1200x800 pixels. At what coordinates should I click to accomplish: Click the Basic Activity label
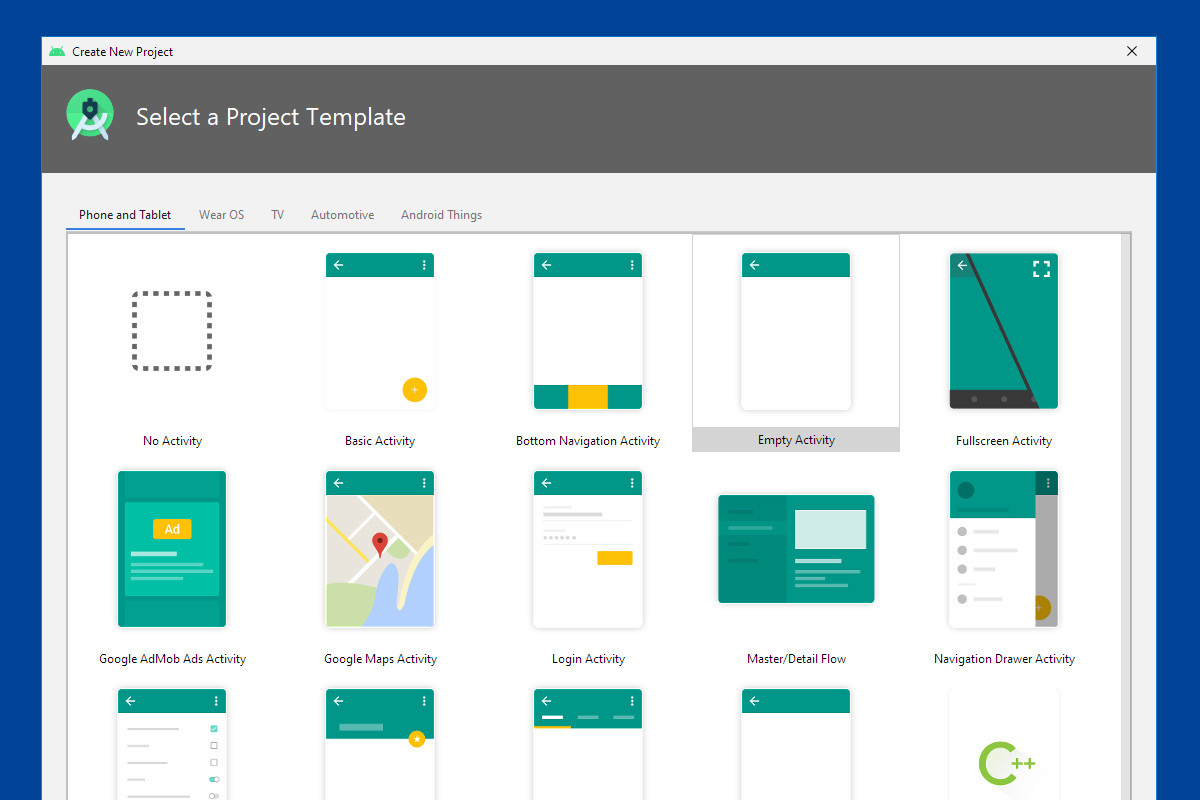(x=380, y=441)
